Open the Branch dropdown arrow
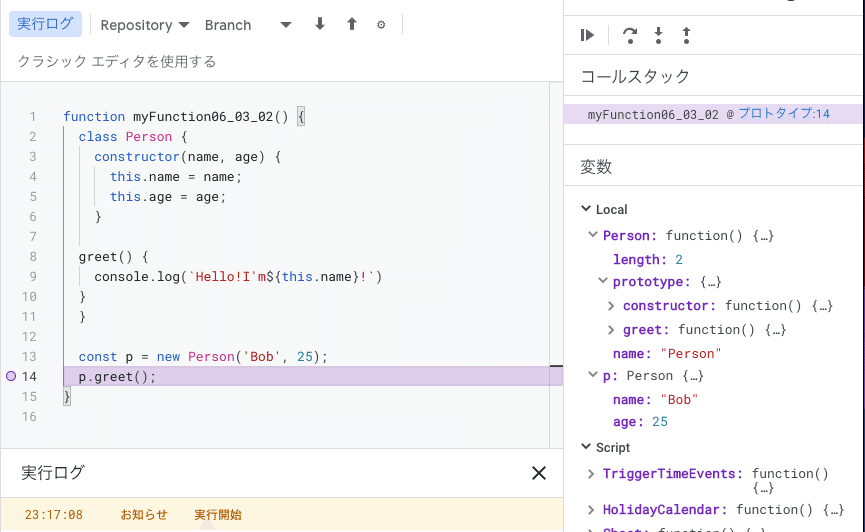The image size is (865, 532). [285, 25]
